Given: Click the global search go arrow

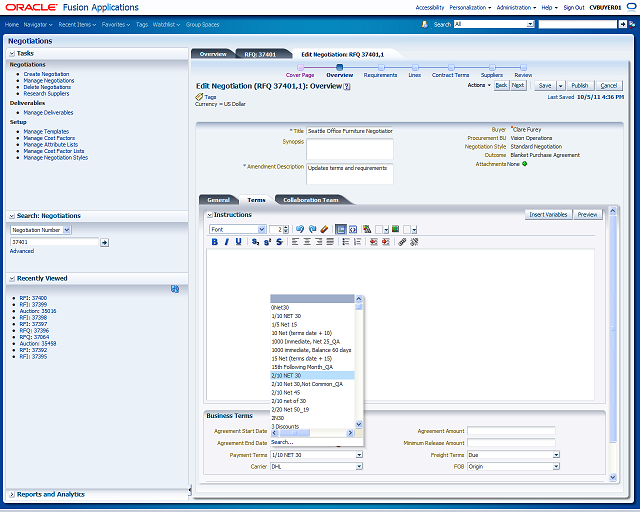Looking at the screenshot, I should 622,24.
